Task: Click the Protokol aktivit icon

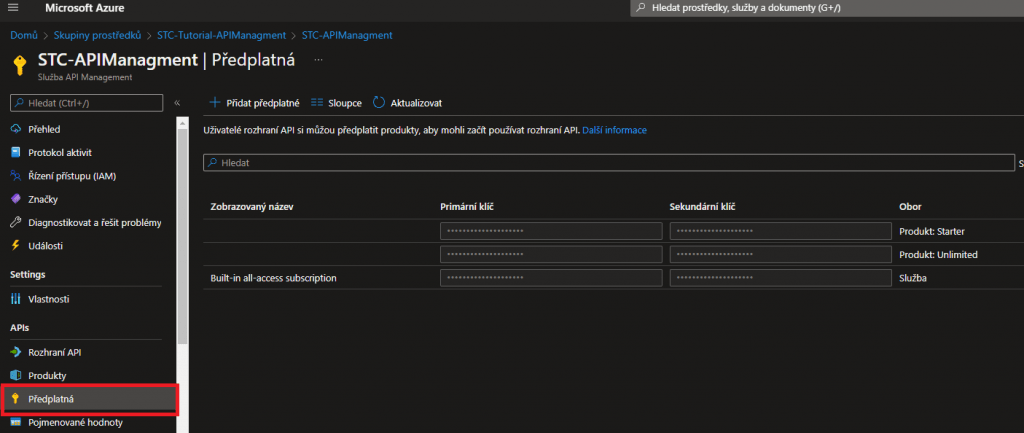Action: pos(16,152)
